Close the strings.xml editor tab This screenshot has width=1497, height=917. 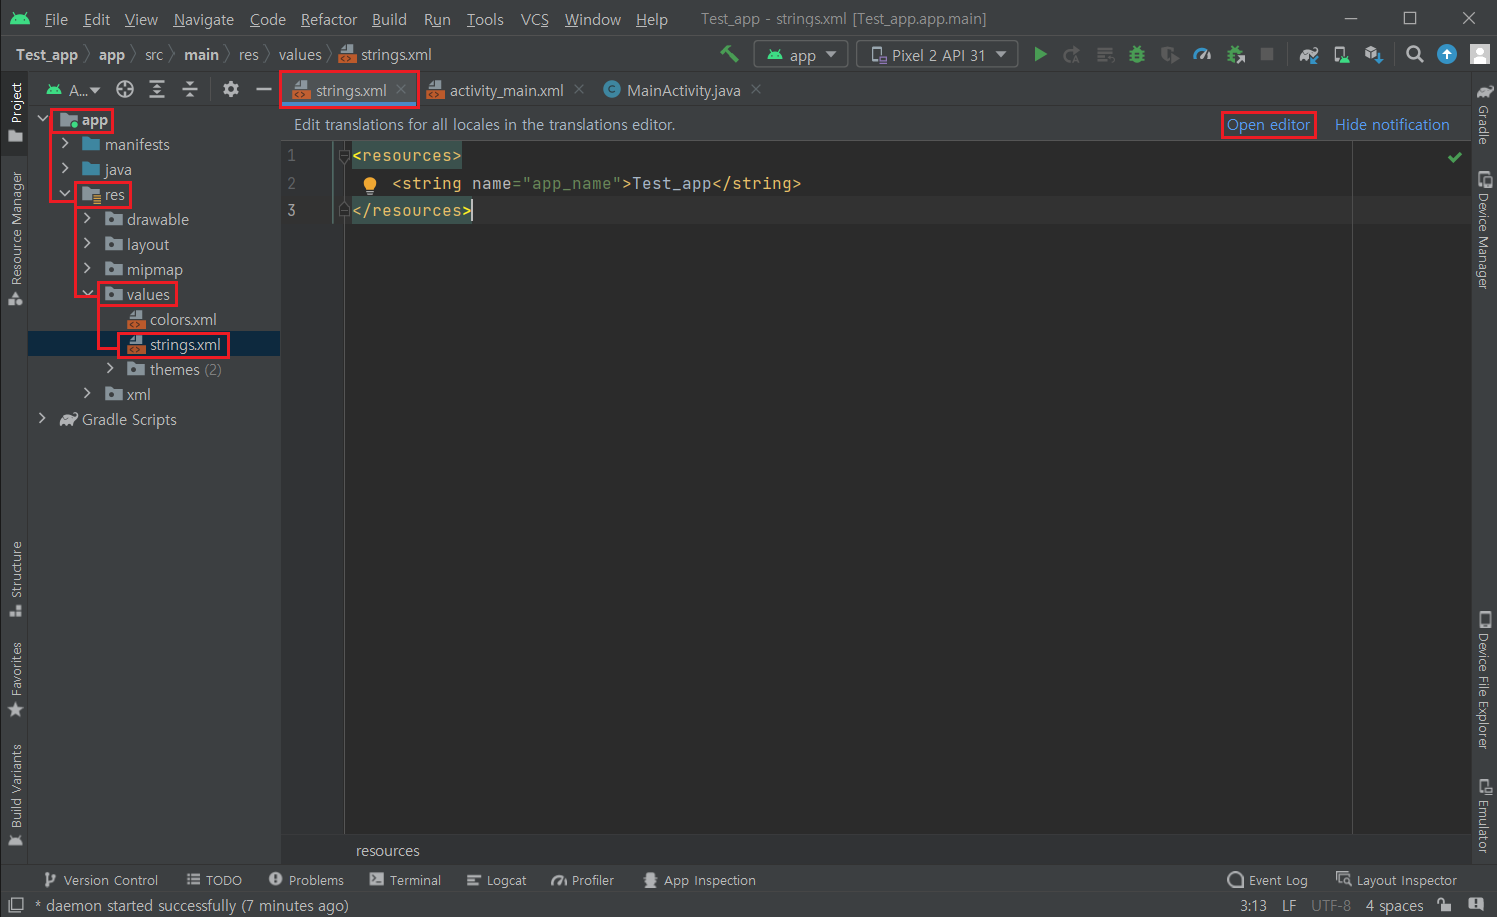coord(401,89)
